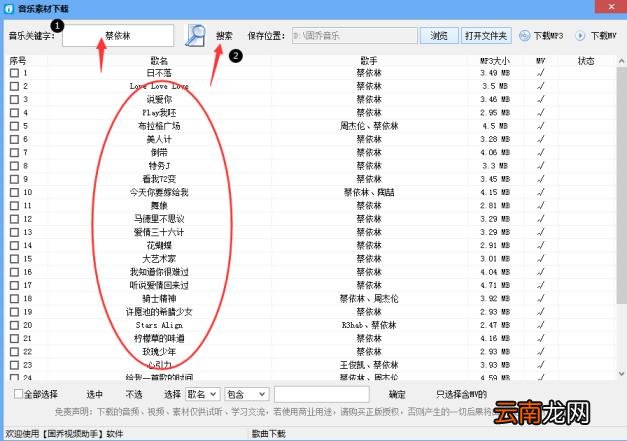Select song 今天你要嫁给我
This screenshot has height=441, width=627.
click(159, 192)
